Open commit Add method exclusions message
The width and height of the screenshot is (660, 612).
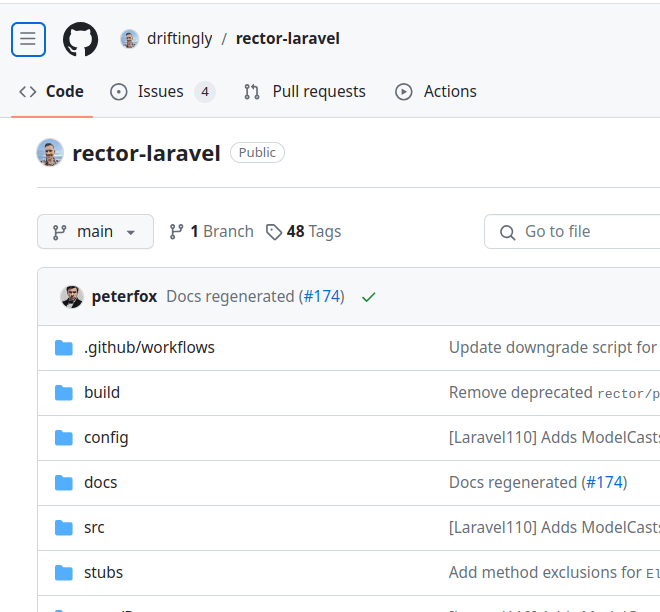click(554, 573)
